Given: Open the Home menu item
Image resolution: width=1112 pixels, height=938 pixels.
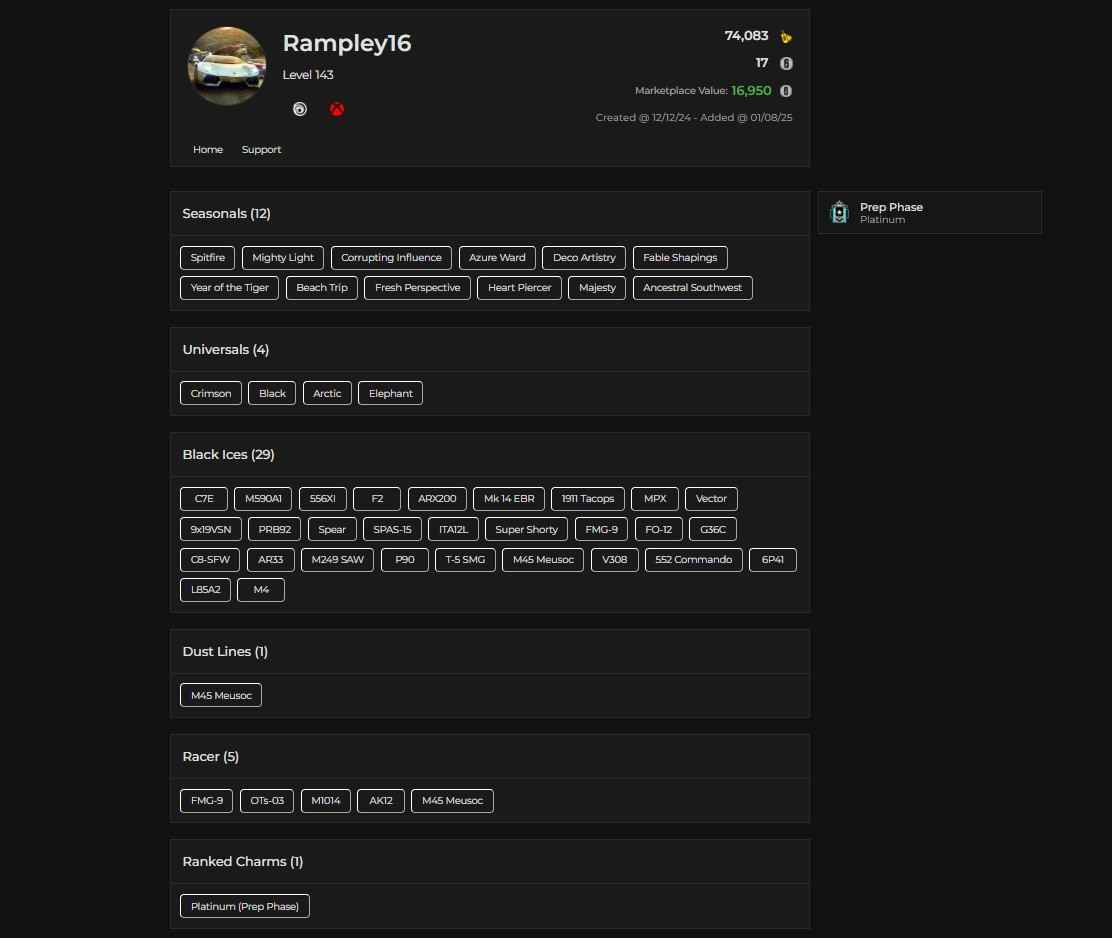Looking at the screenshot, I should coord(207,149).
